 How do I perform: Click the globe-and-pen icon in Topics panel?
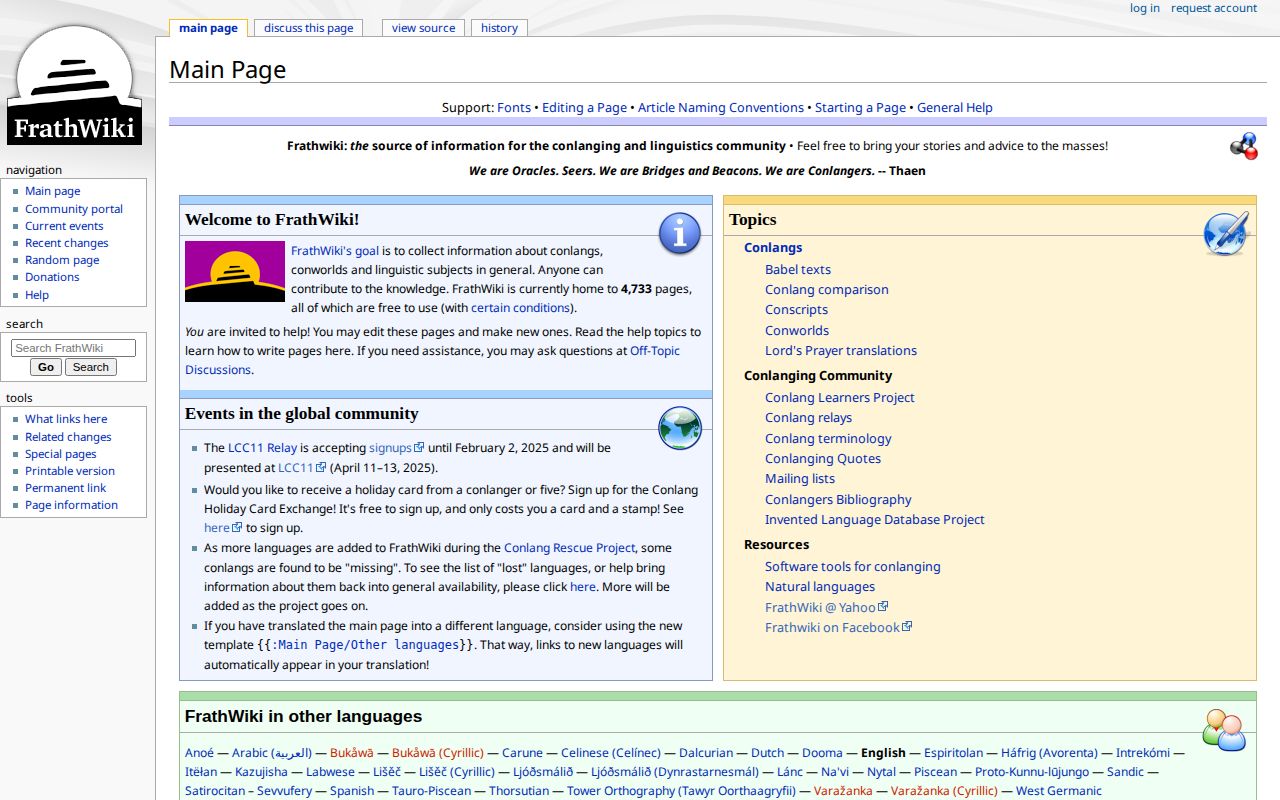coord(1226,232)
